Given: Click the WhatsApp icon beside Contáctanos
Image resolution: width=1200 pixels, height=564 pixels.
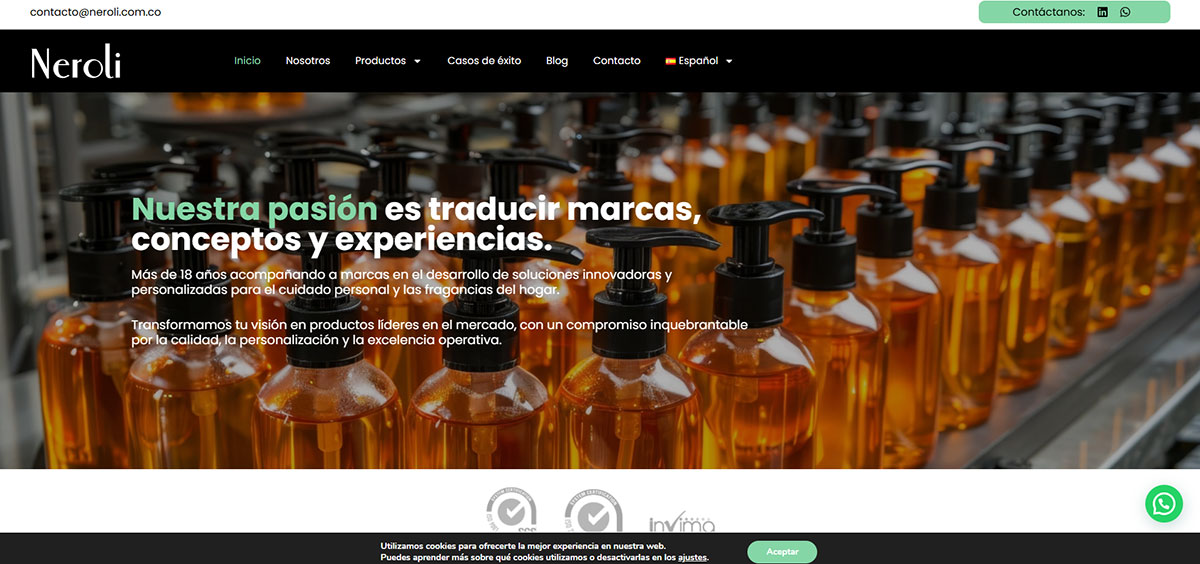Looking at the screenshot, I should 1125,12.
